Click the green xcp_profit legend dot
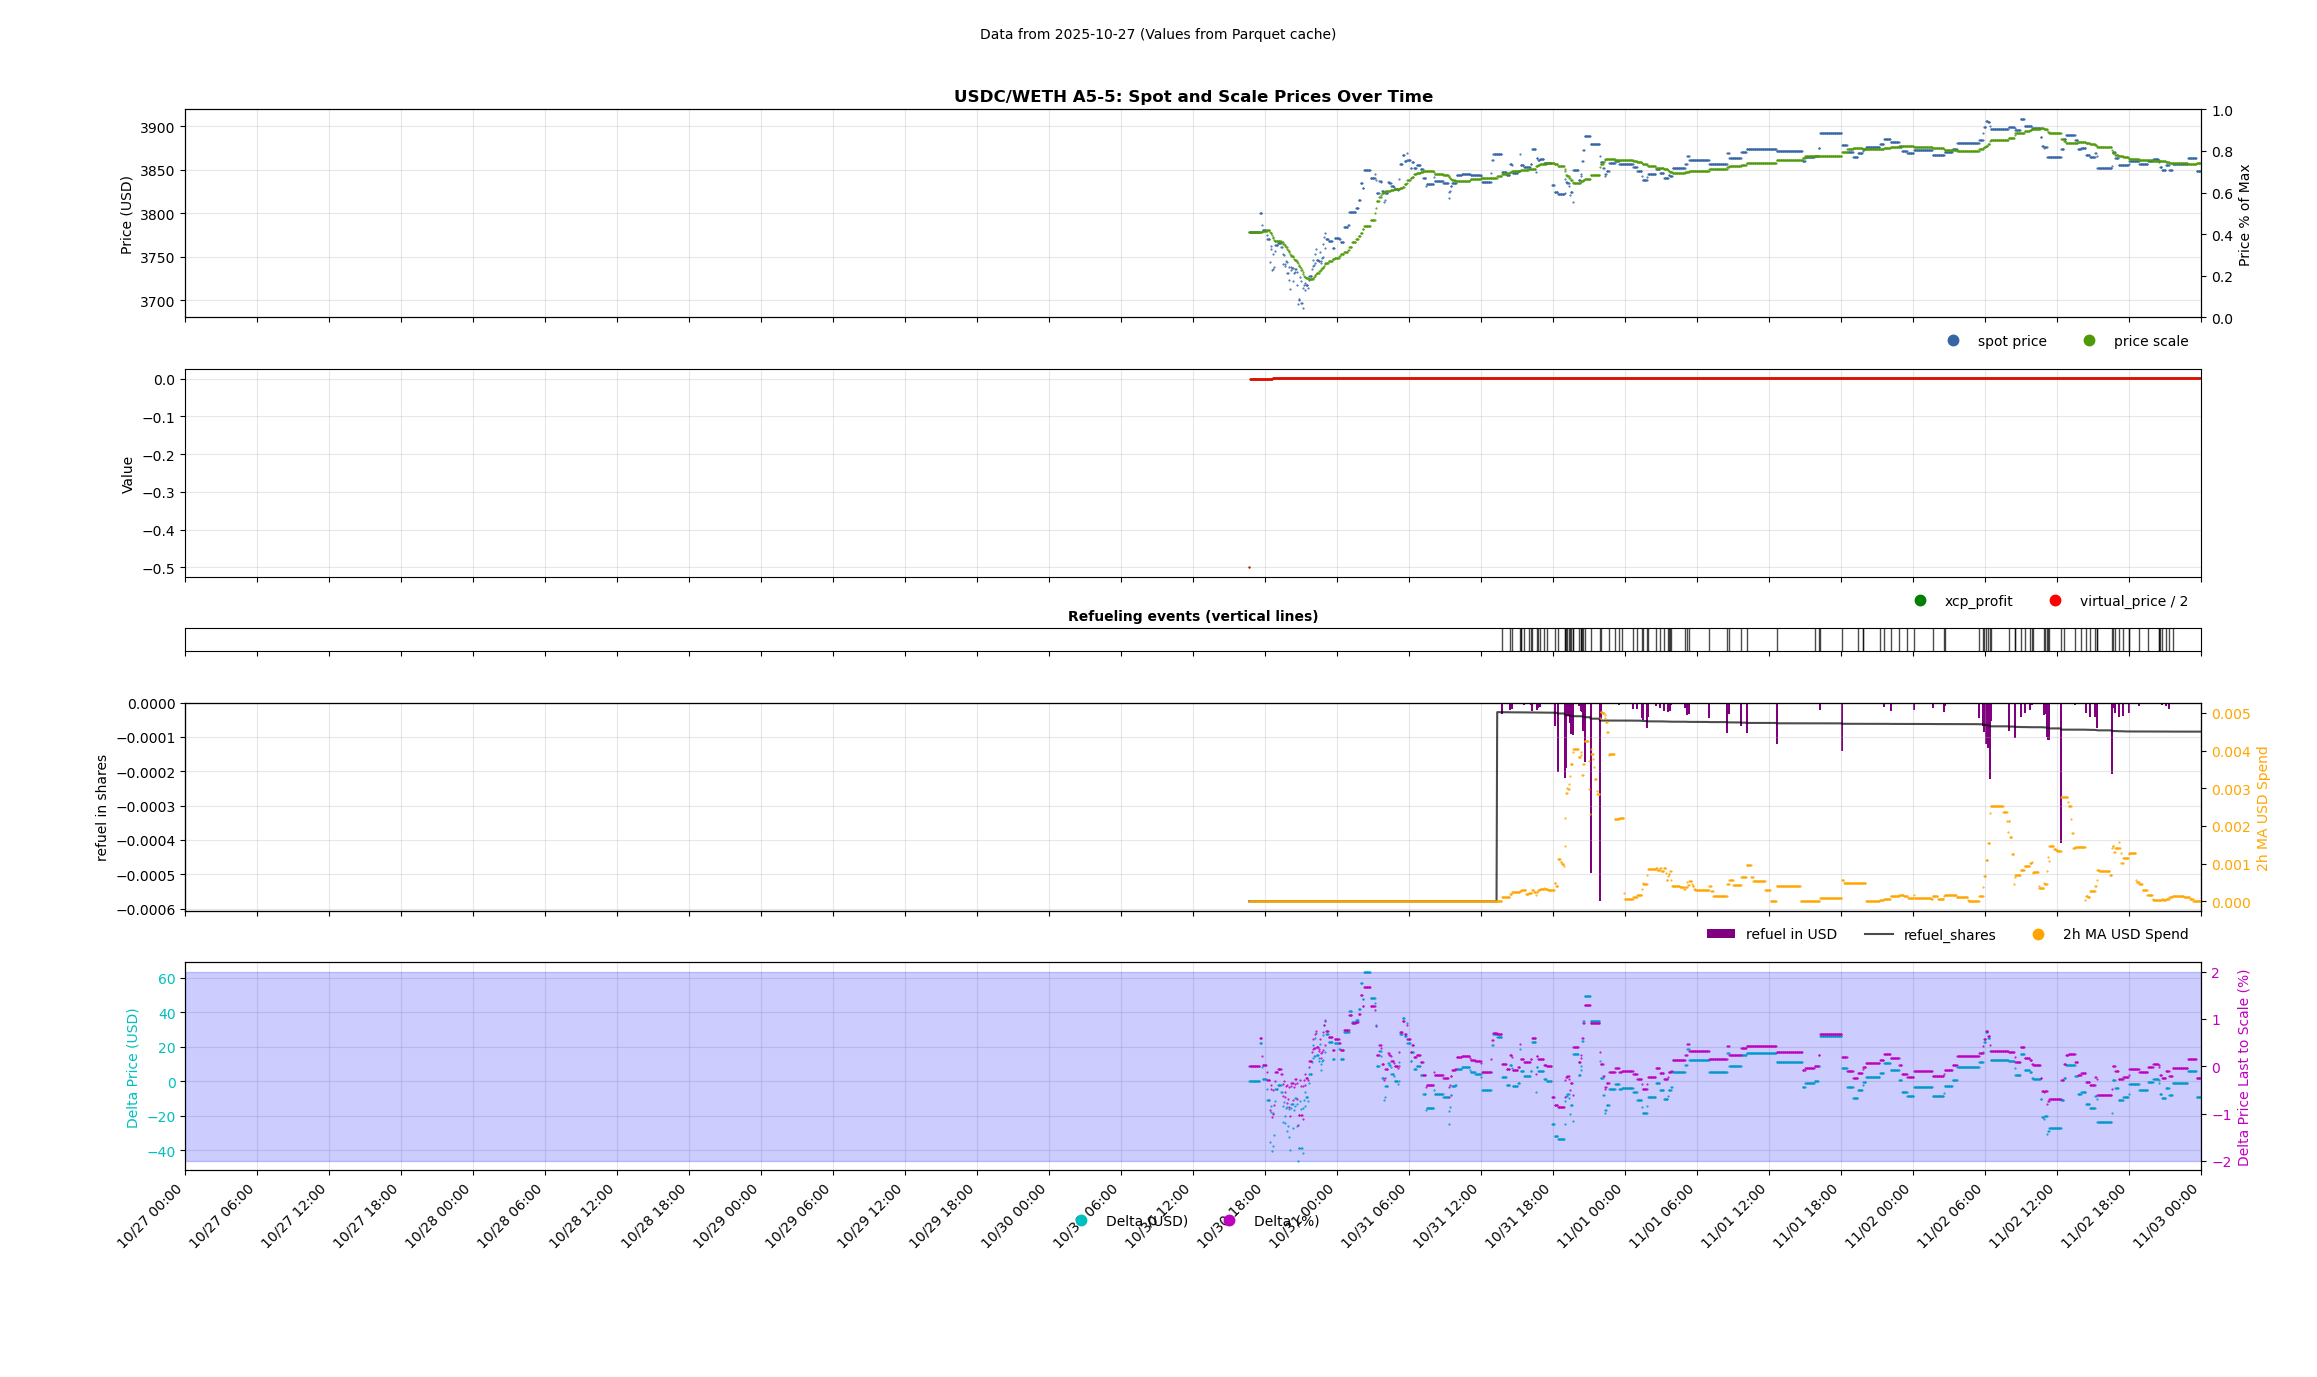Image resolution: width=2317 pixels, height=1377 pixels. (x=1920, y=601)
